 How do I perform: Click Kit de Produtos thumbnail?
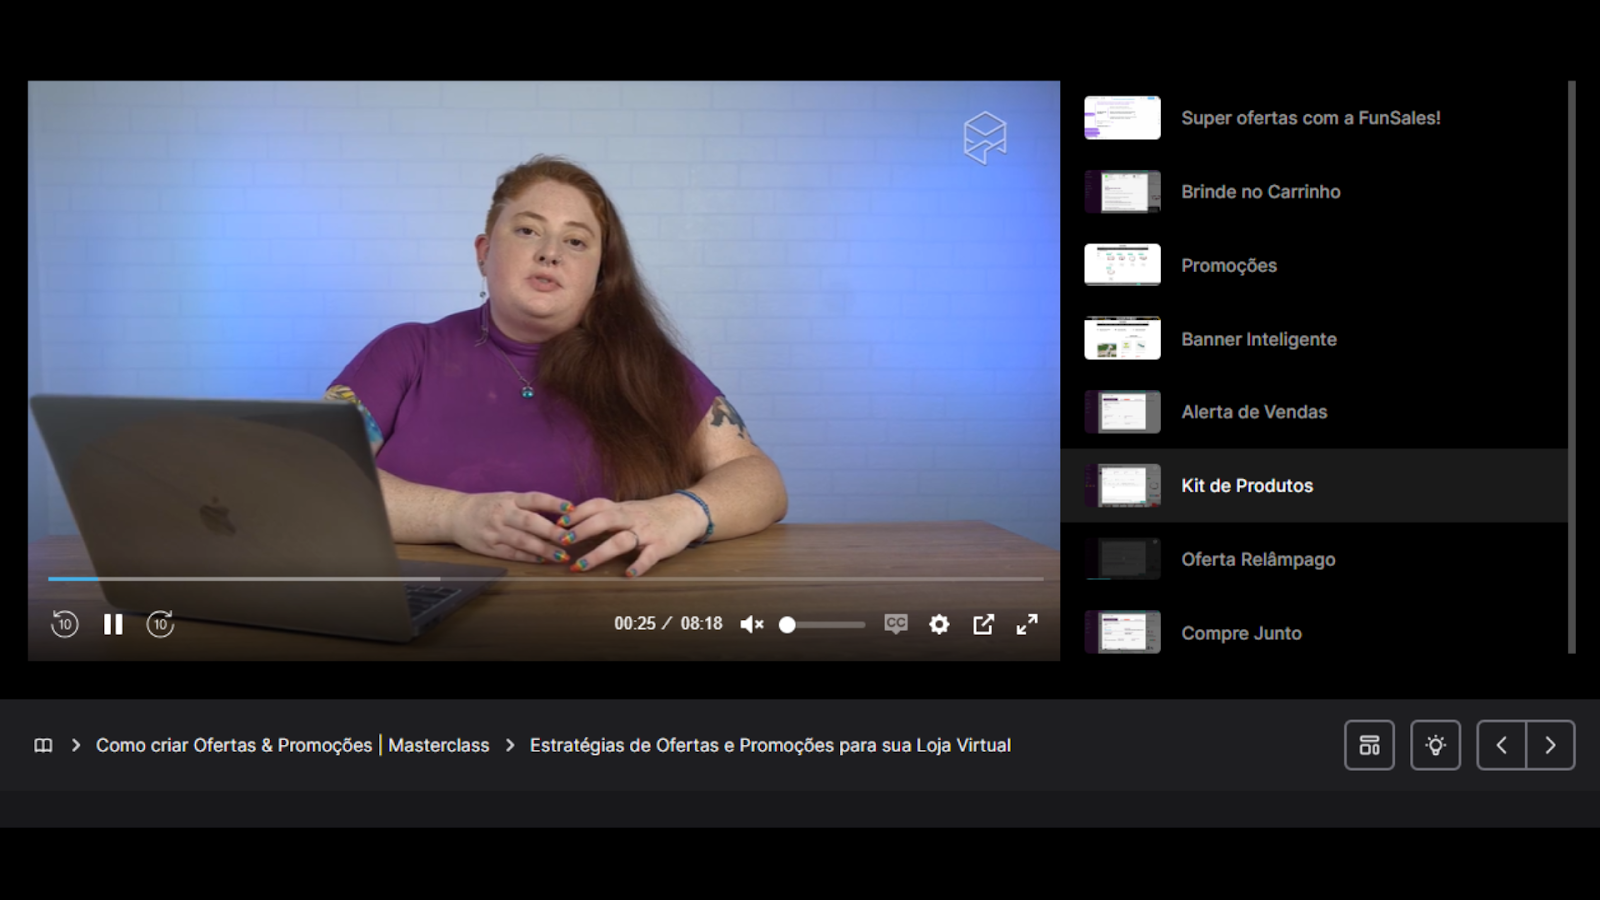click(x=1123, y=486)
